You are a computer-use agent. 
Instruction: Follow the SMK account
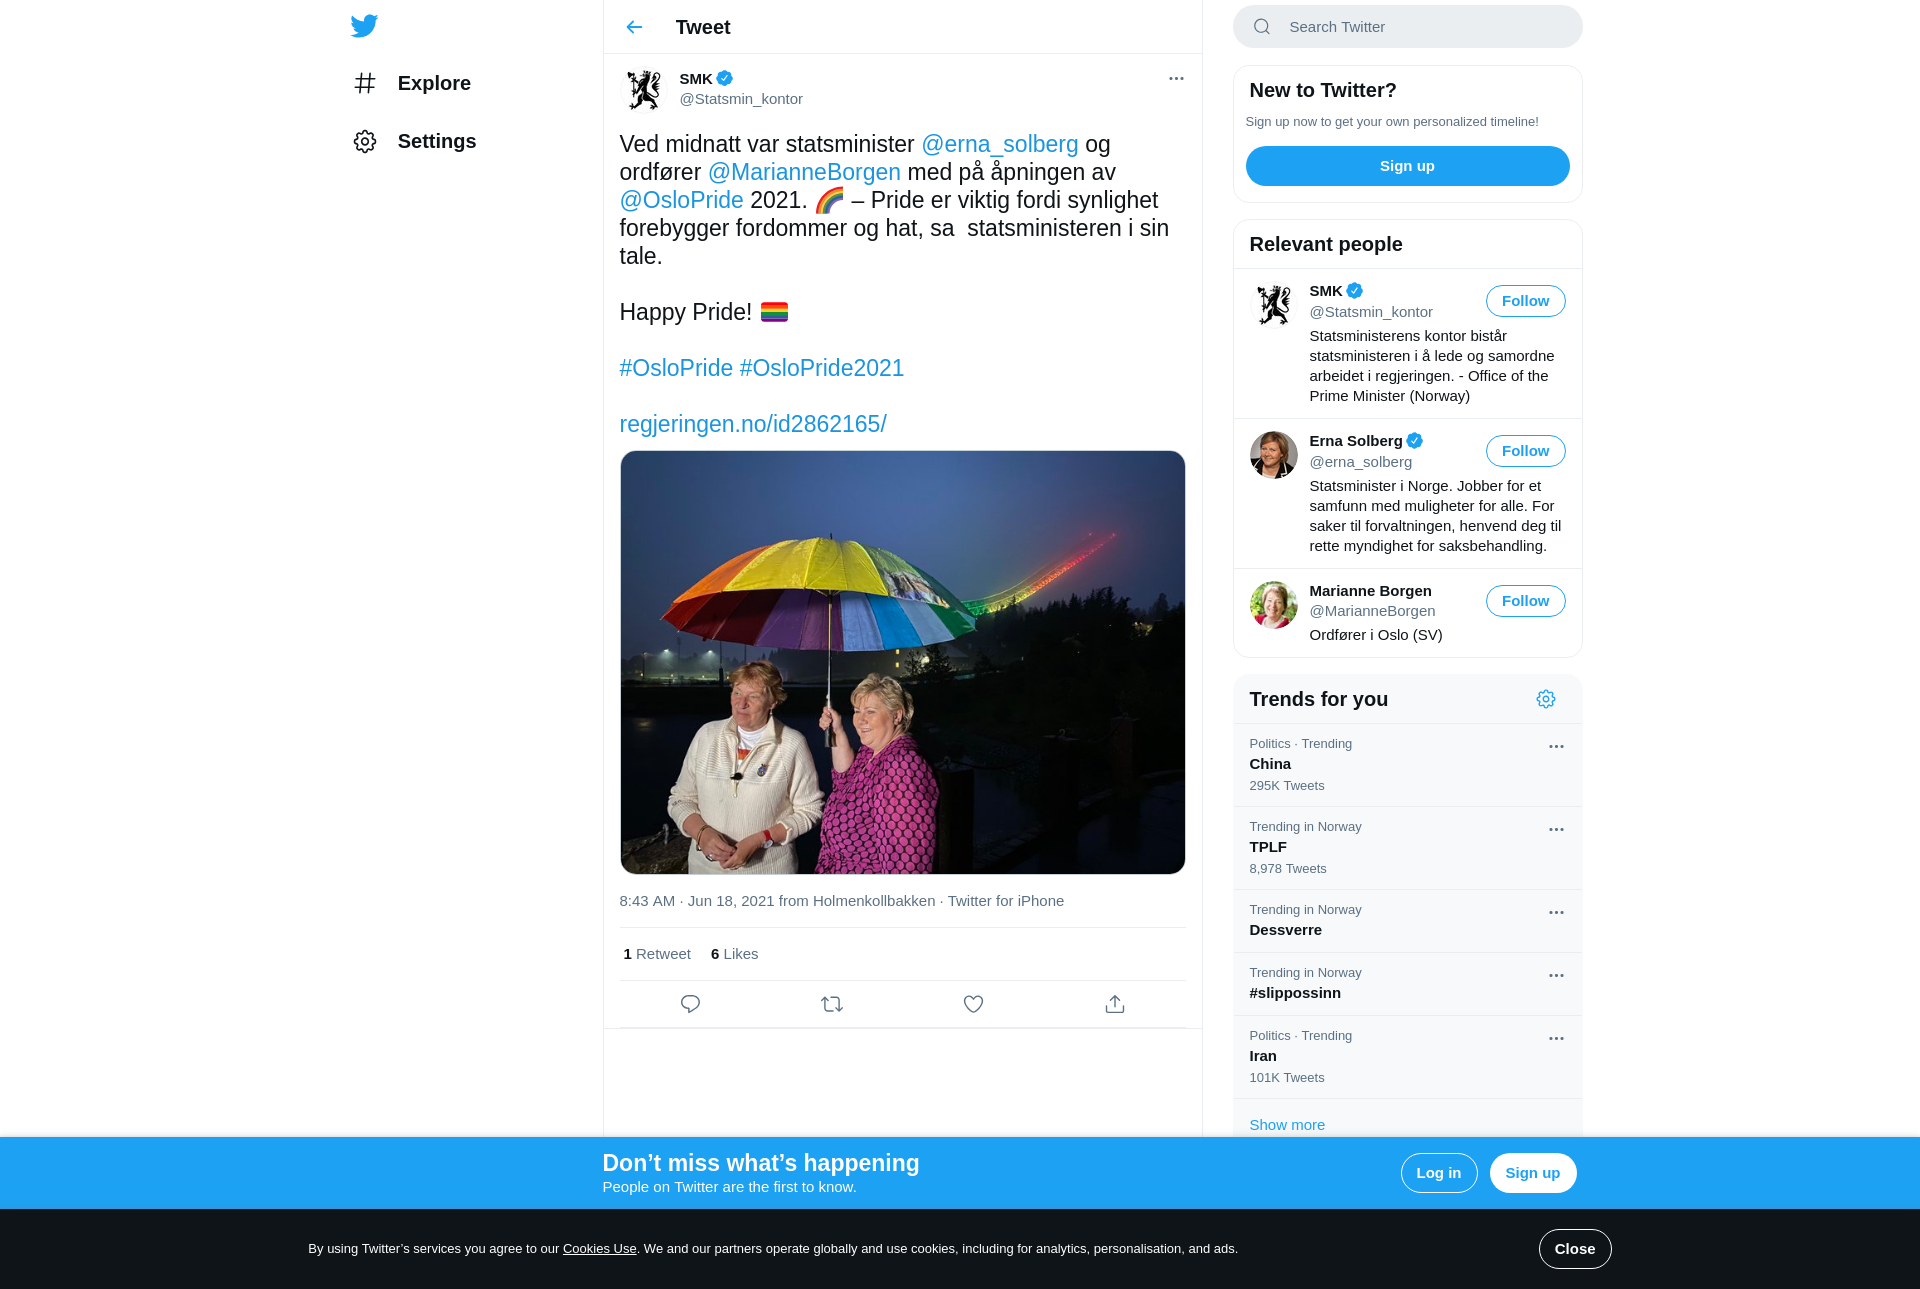pyautogui.click(x=1525, y=301)
